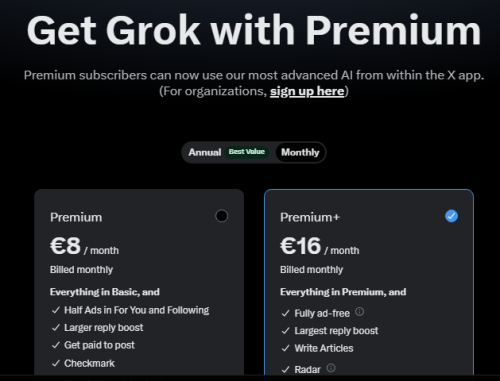
Task: Click the Get Grok with Premium headline
Action: coord(254,30)
